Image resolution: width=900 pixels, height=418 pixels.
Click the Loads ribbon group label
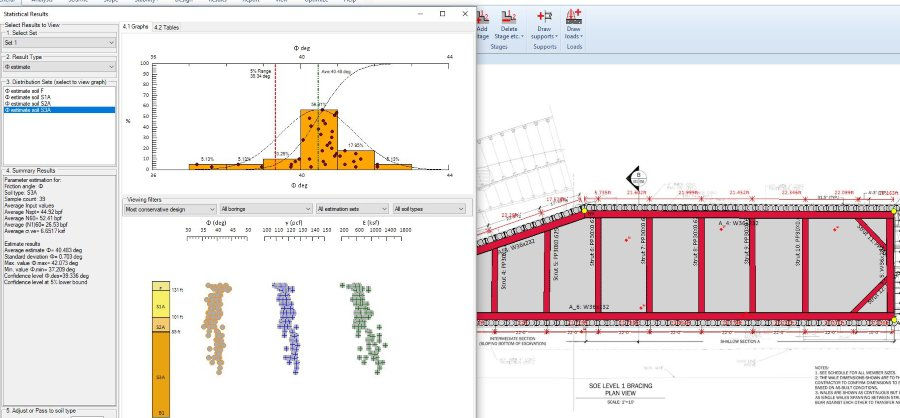[573, 47]
